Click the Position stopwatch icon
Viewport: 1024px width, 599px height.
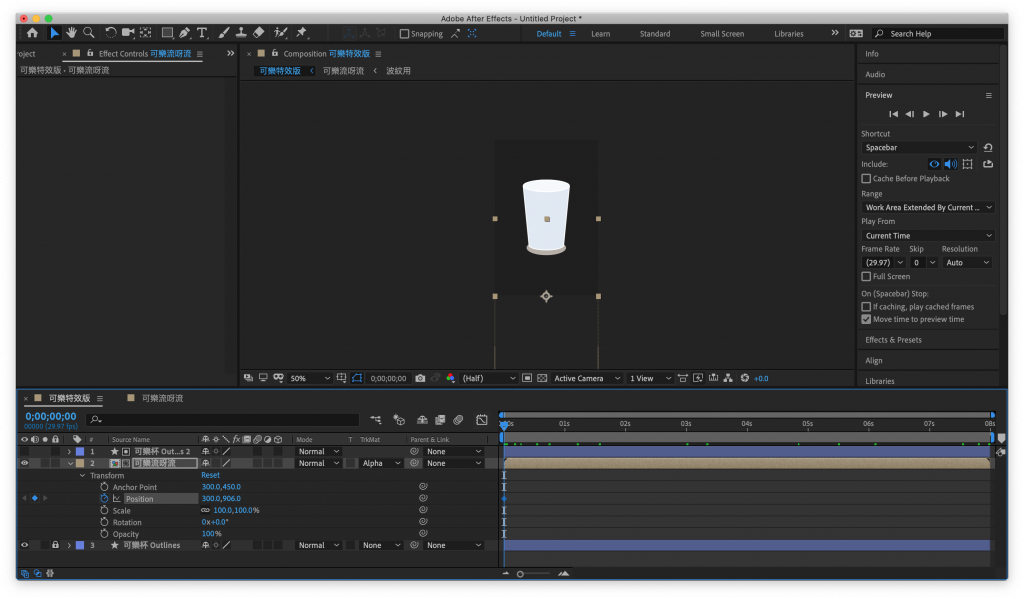pyautogui.click(x=104, y=498)
